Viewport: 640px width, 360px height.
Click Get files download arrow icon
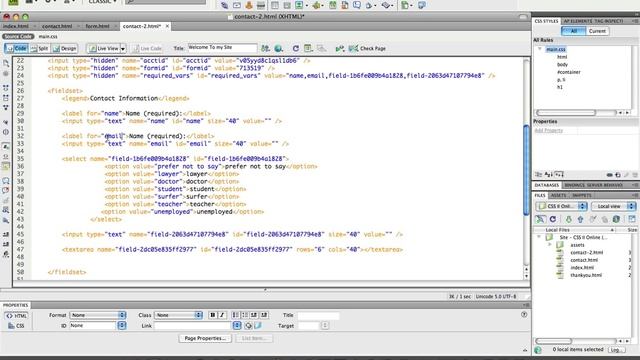coord(569,219)
